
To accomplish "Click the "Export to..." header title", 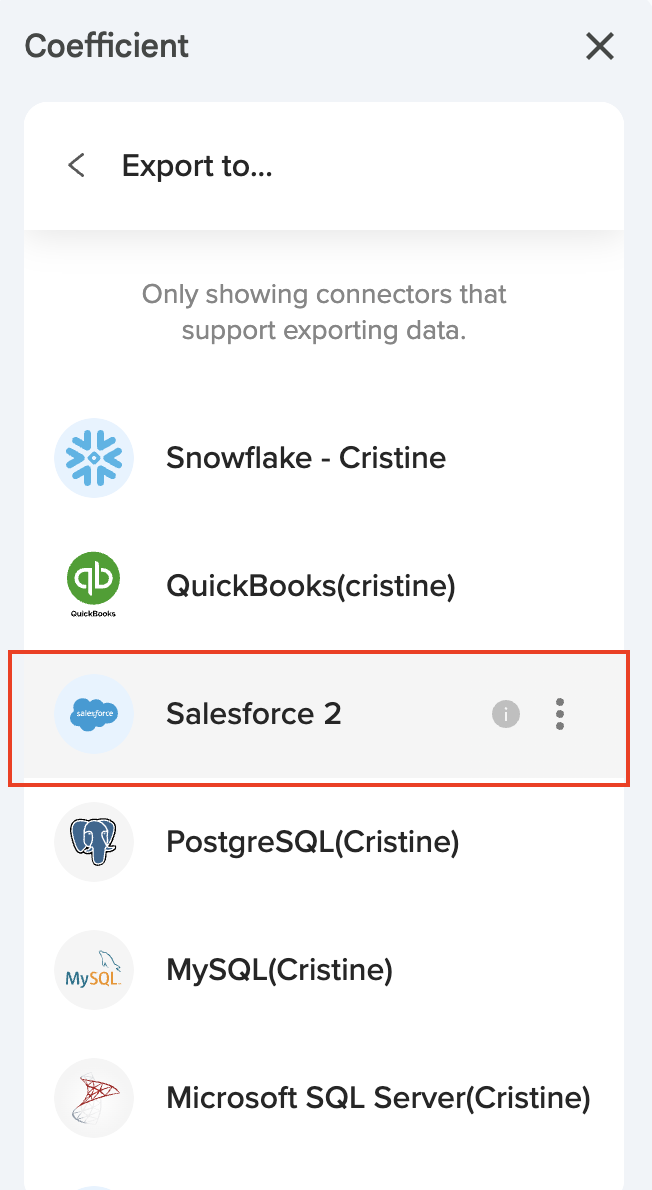I will coord(197,165).
